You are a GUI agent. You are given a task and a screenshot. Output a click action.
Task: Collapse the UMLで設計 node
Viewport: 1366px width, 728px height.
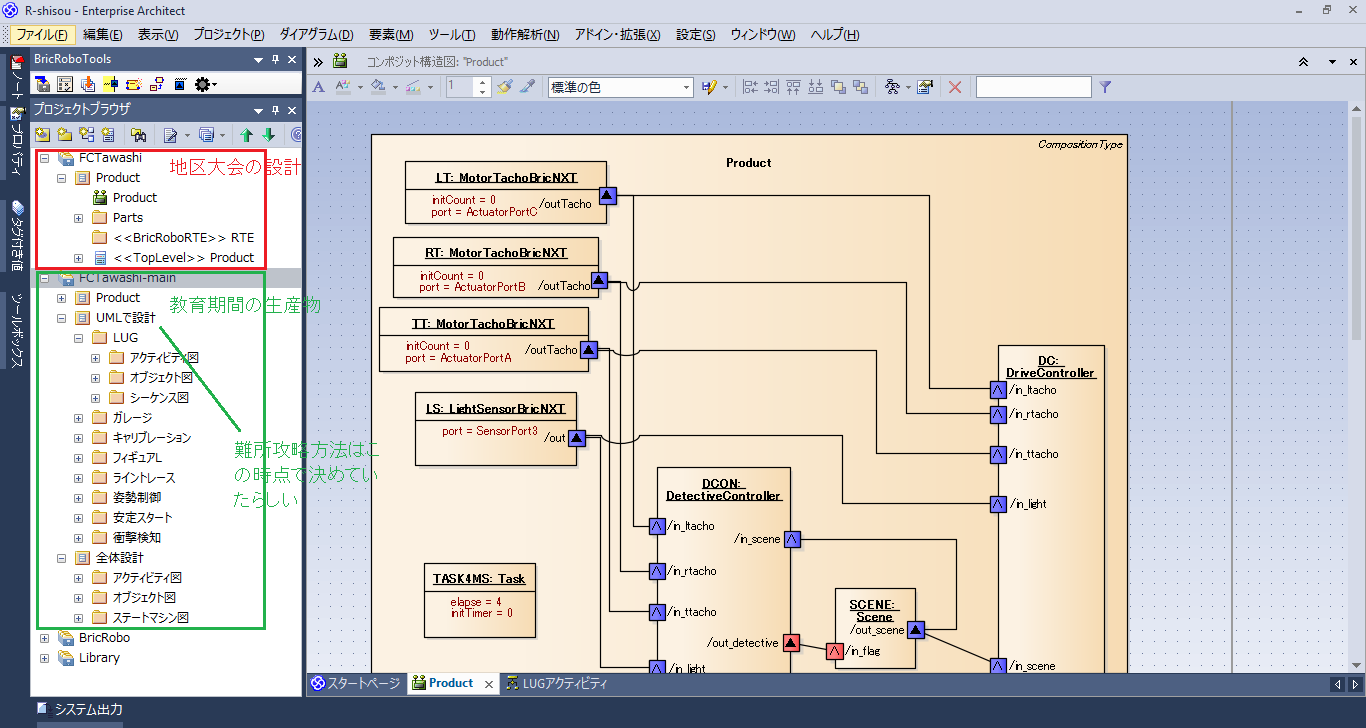coord(62,318)
